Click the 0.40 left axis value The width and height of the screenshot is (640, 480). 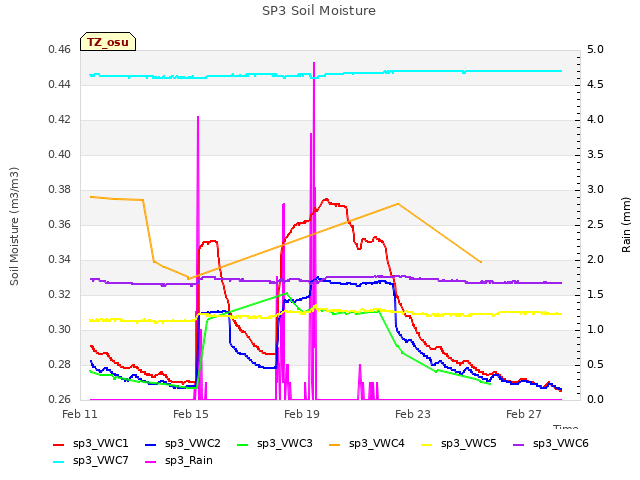click(60, 155)
